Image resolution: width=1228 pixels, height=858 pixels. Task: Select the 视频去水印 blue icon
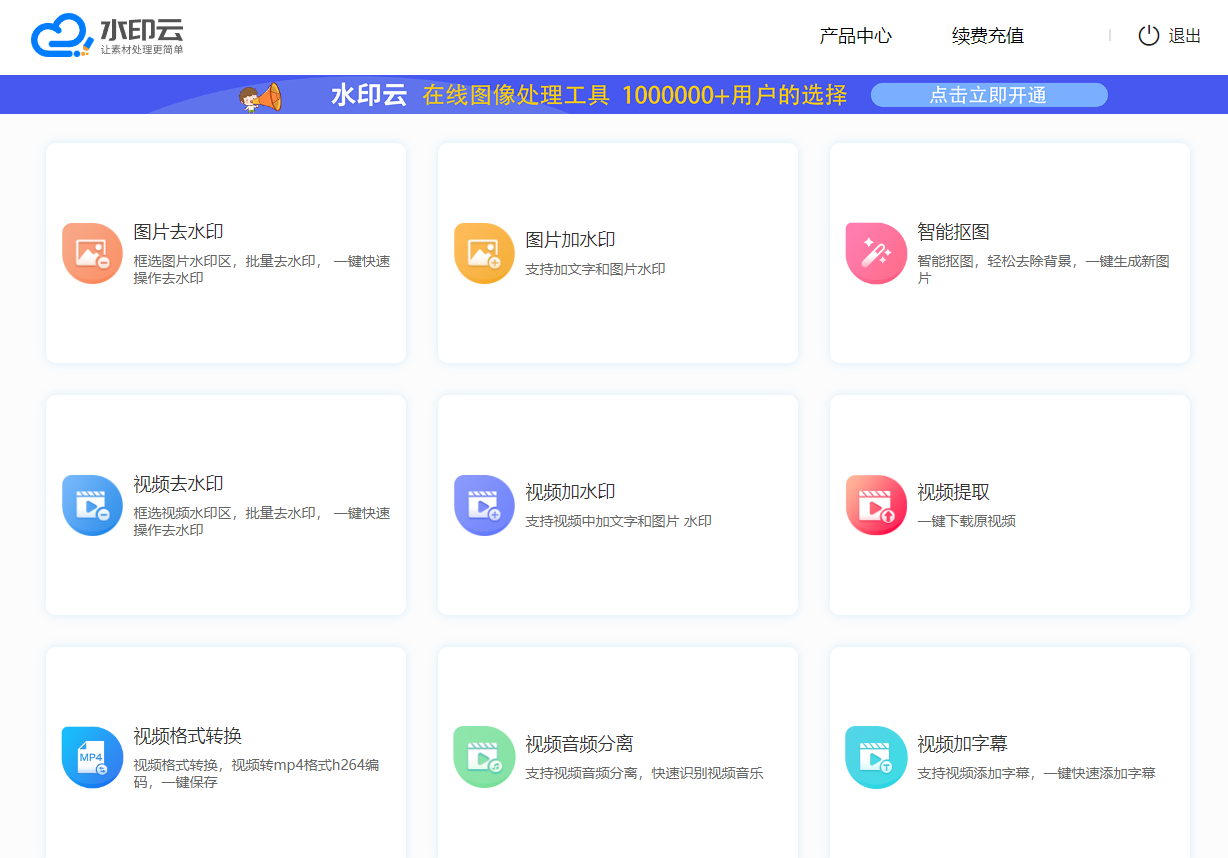click(x=92, y=506)
